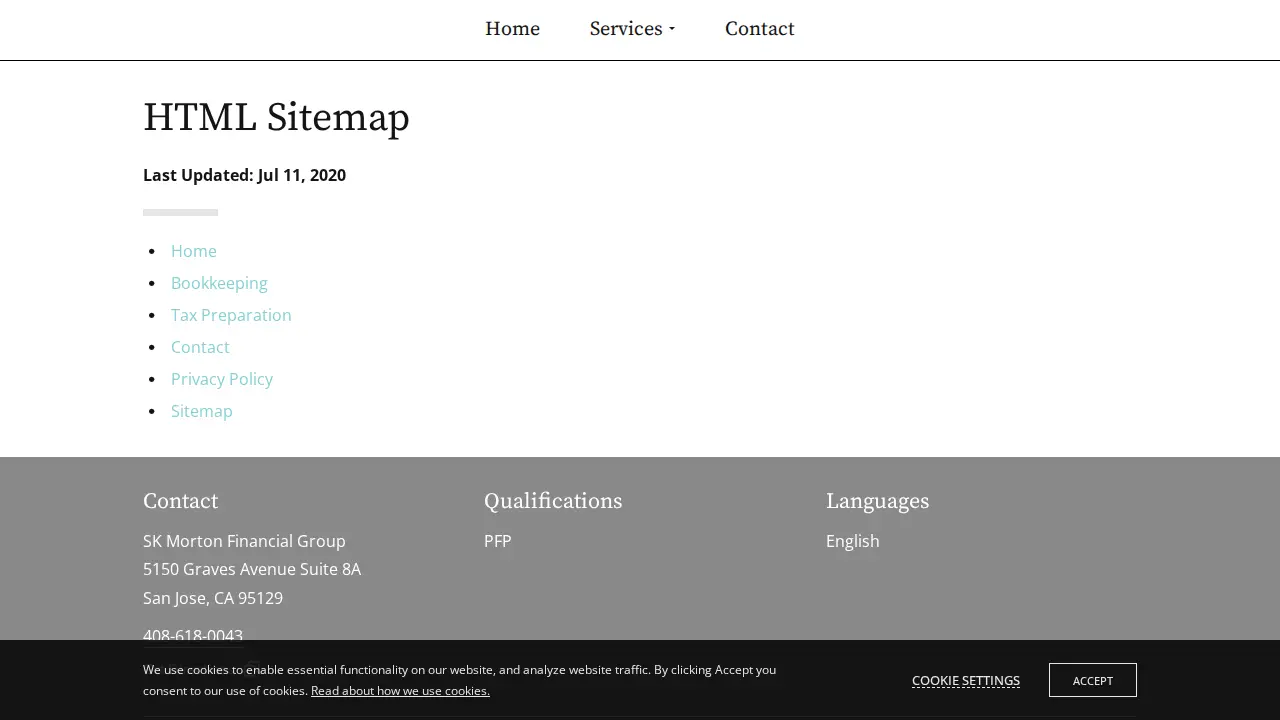Click the "San Jose, CA 95129" text
1280x720 pixels.
point(213,598)
